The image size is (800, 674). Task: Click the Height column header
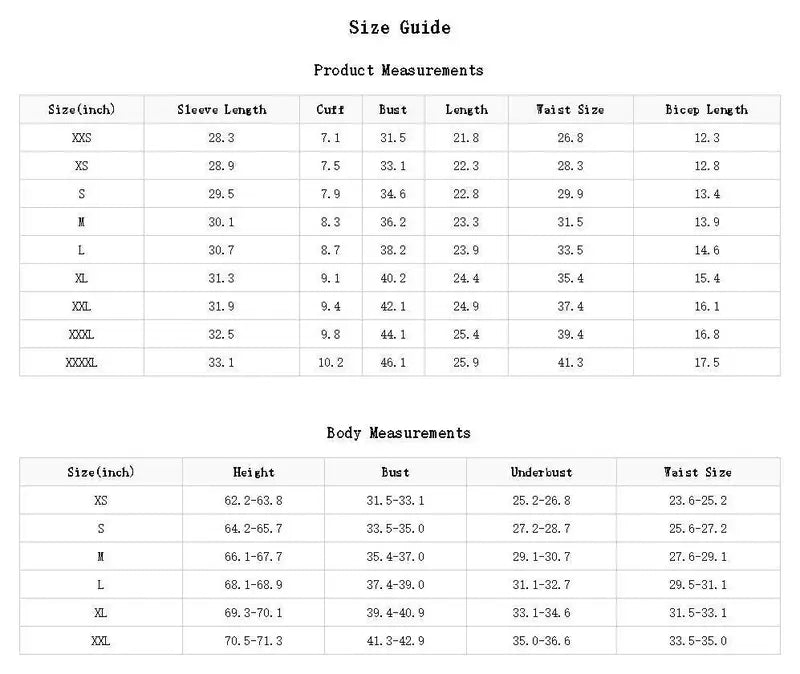[254, 472]
